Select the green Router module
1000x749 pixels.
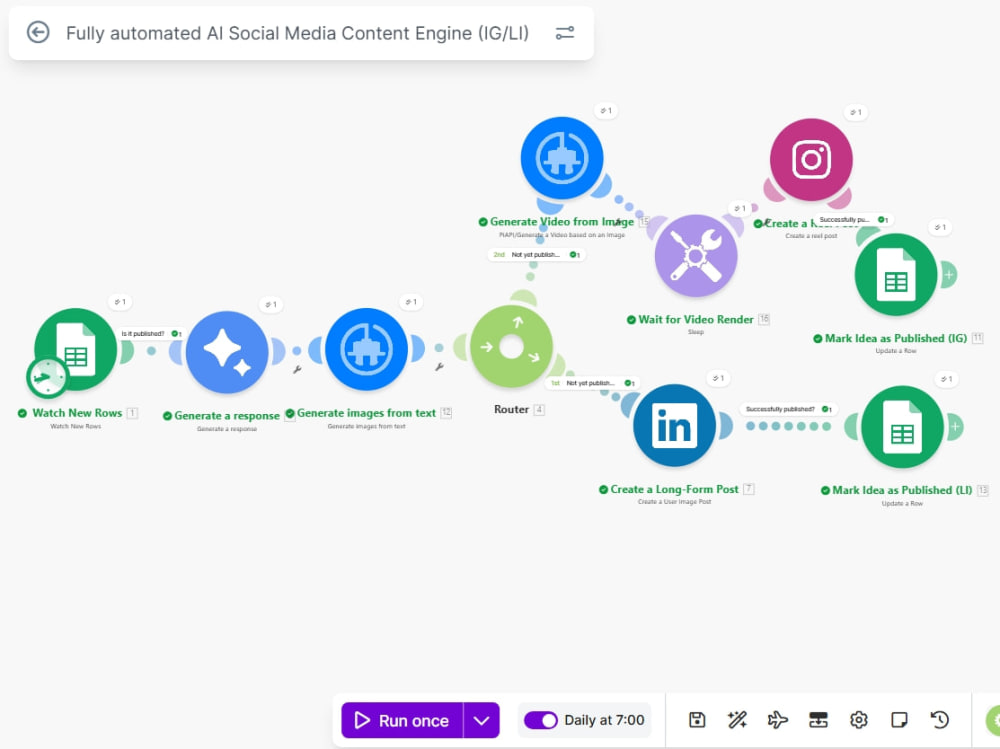(x=511, y=346)
